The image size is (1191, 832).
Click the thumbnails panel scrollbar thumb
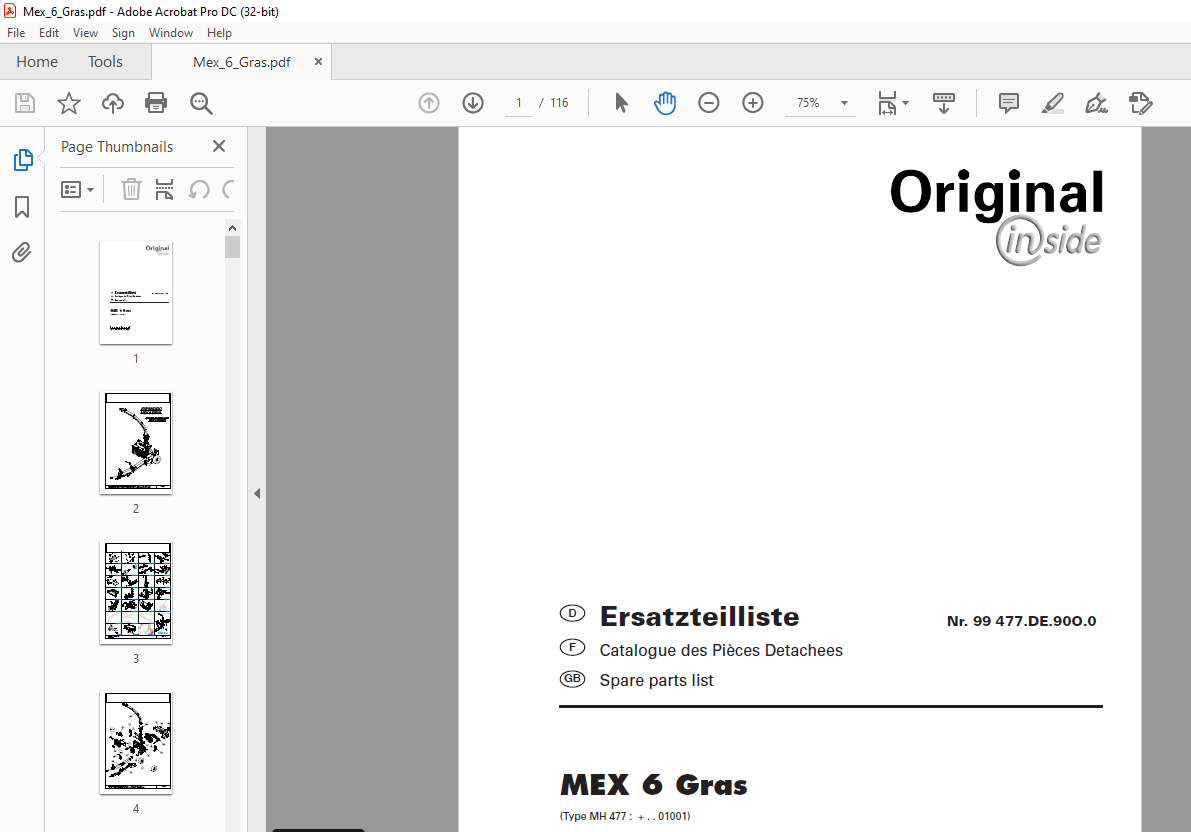(x=232, y=247)
